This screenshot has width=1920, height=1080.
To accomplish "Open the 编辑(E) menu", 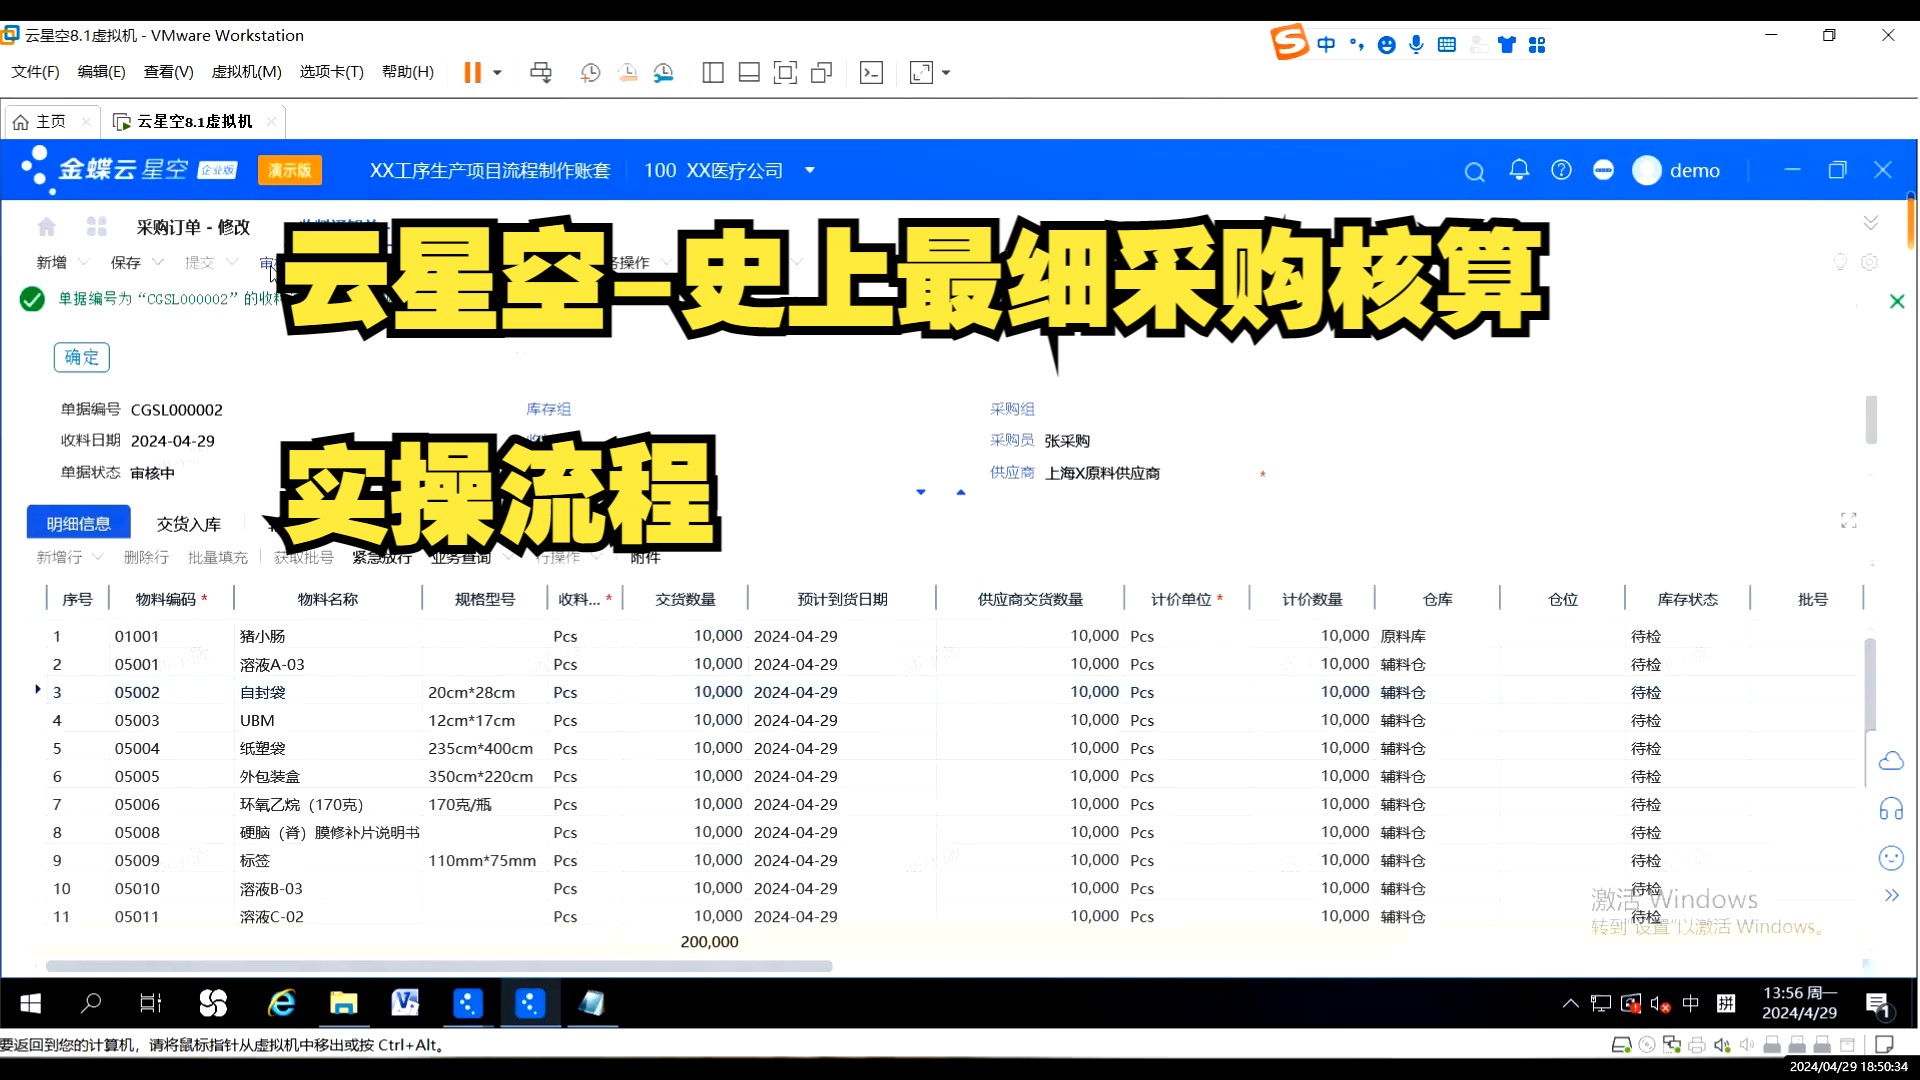I will pos(101,72).
